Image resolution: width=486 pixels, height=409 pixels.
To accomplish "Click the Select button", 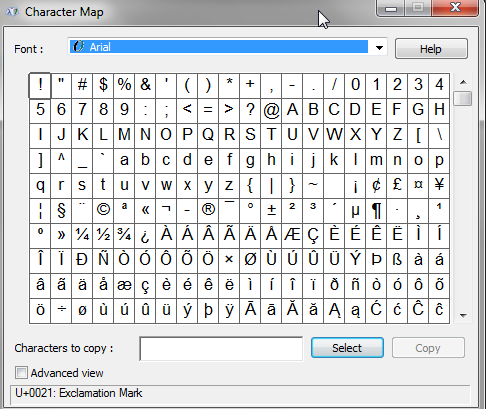I will (347, 348).
